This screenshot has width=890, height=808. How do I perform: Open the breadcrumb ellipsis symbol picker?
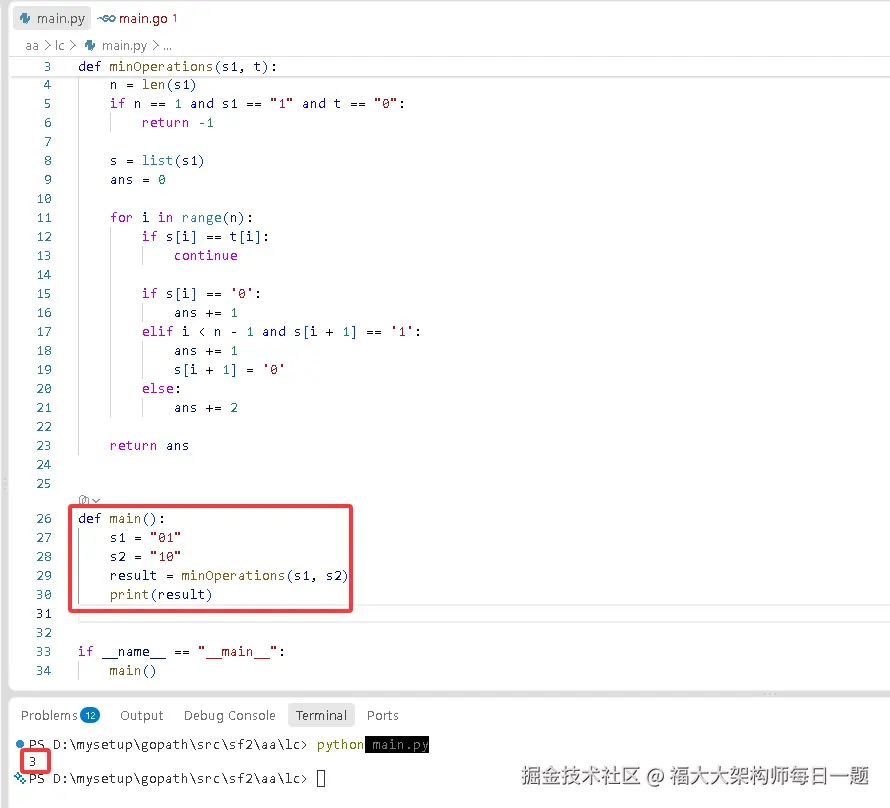(x=167, y=46)
